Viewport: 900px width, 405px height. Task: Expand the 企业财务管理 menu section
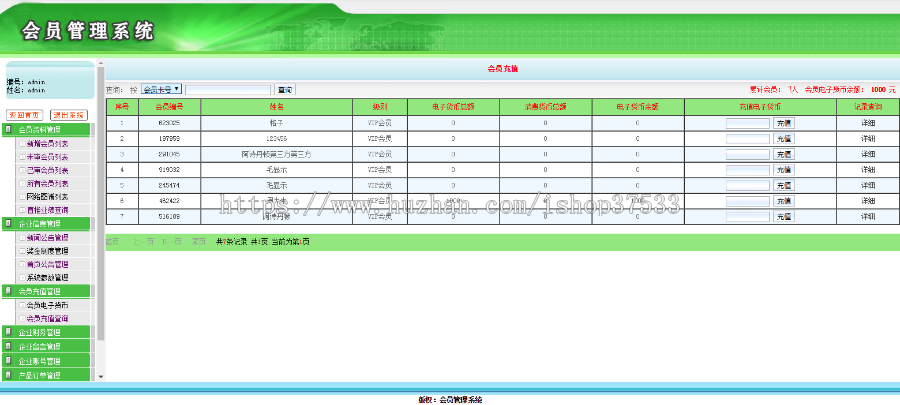point(46,332)
